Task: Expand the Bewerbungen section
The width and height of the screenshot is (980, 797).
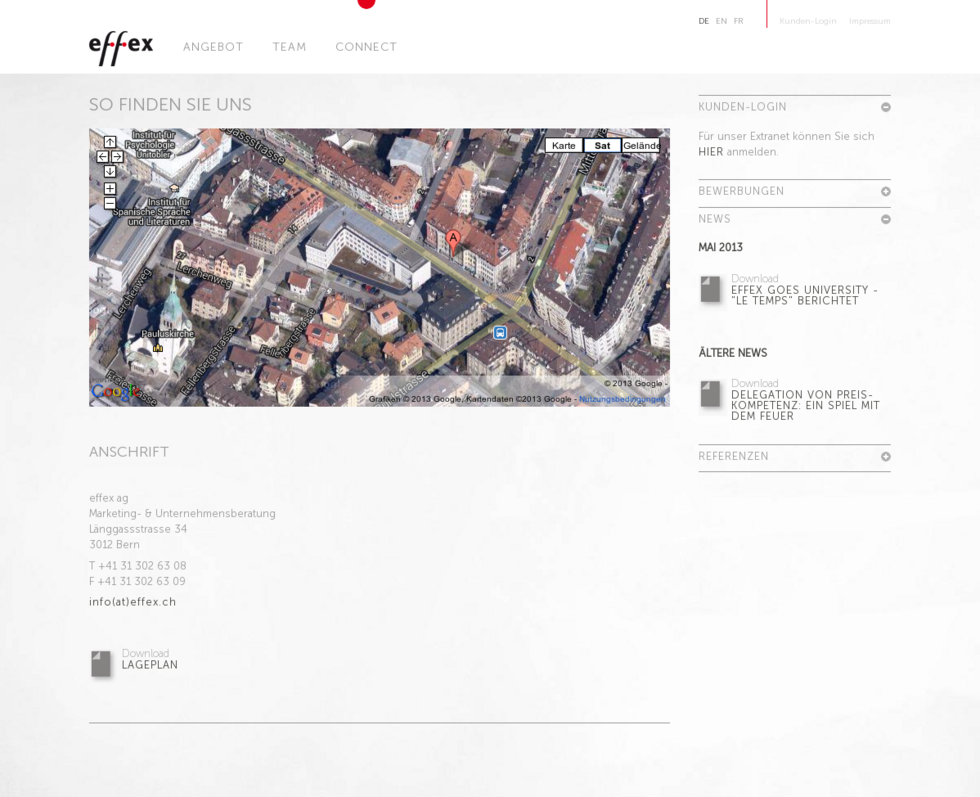Action: 886,191
